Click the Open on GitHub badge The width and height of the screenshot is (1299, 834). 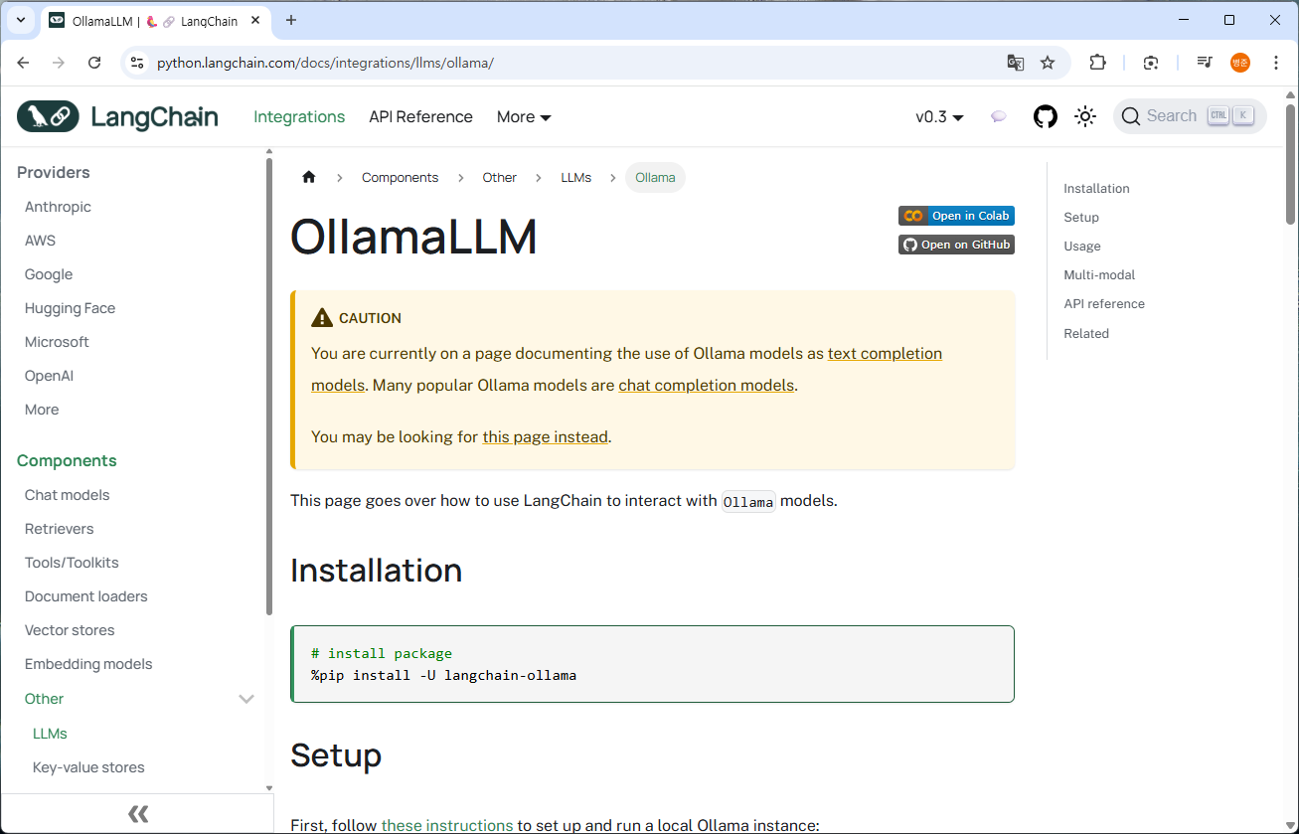click(957, 245)
